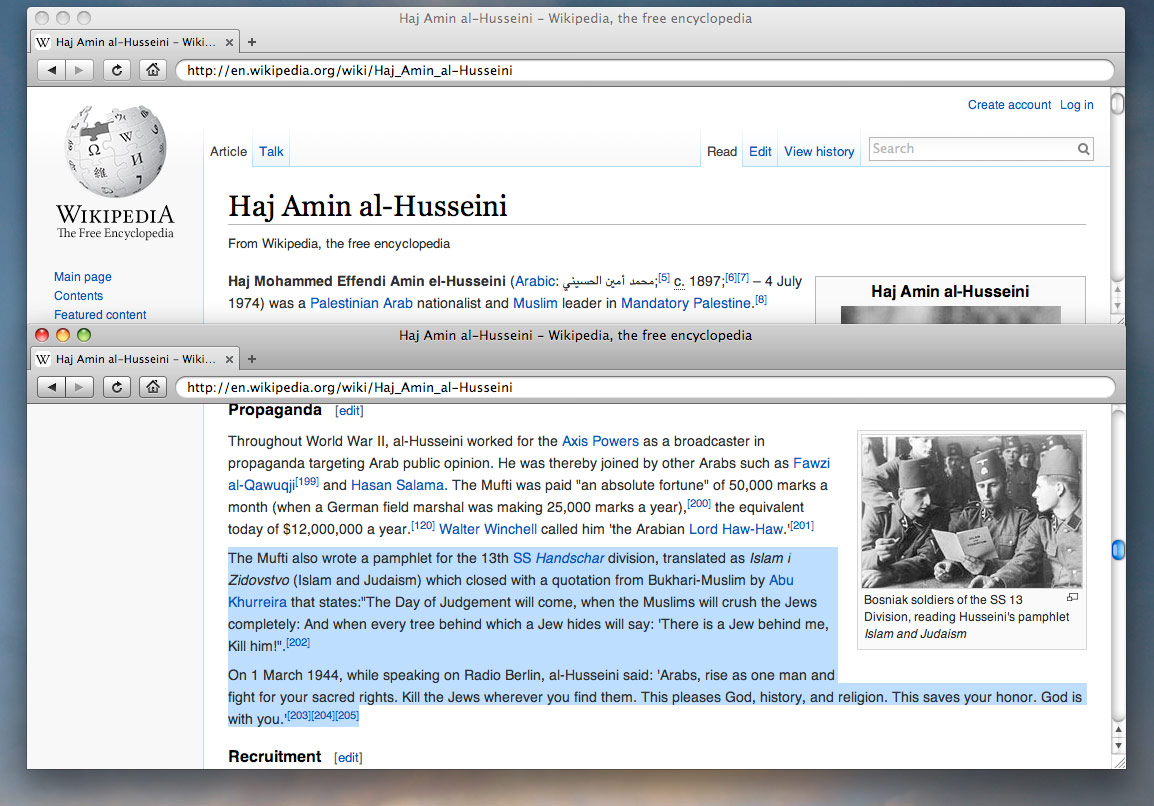
Task: Open the Talk tab
Action: 271,151
